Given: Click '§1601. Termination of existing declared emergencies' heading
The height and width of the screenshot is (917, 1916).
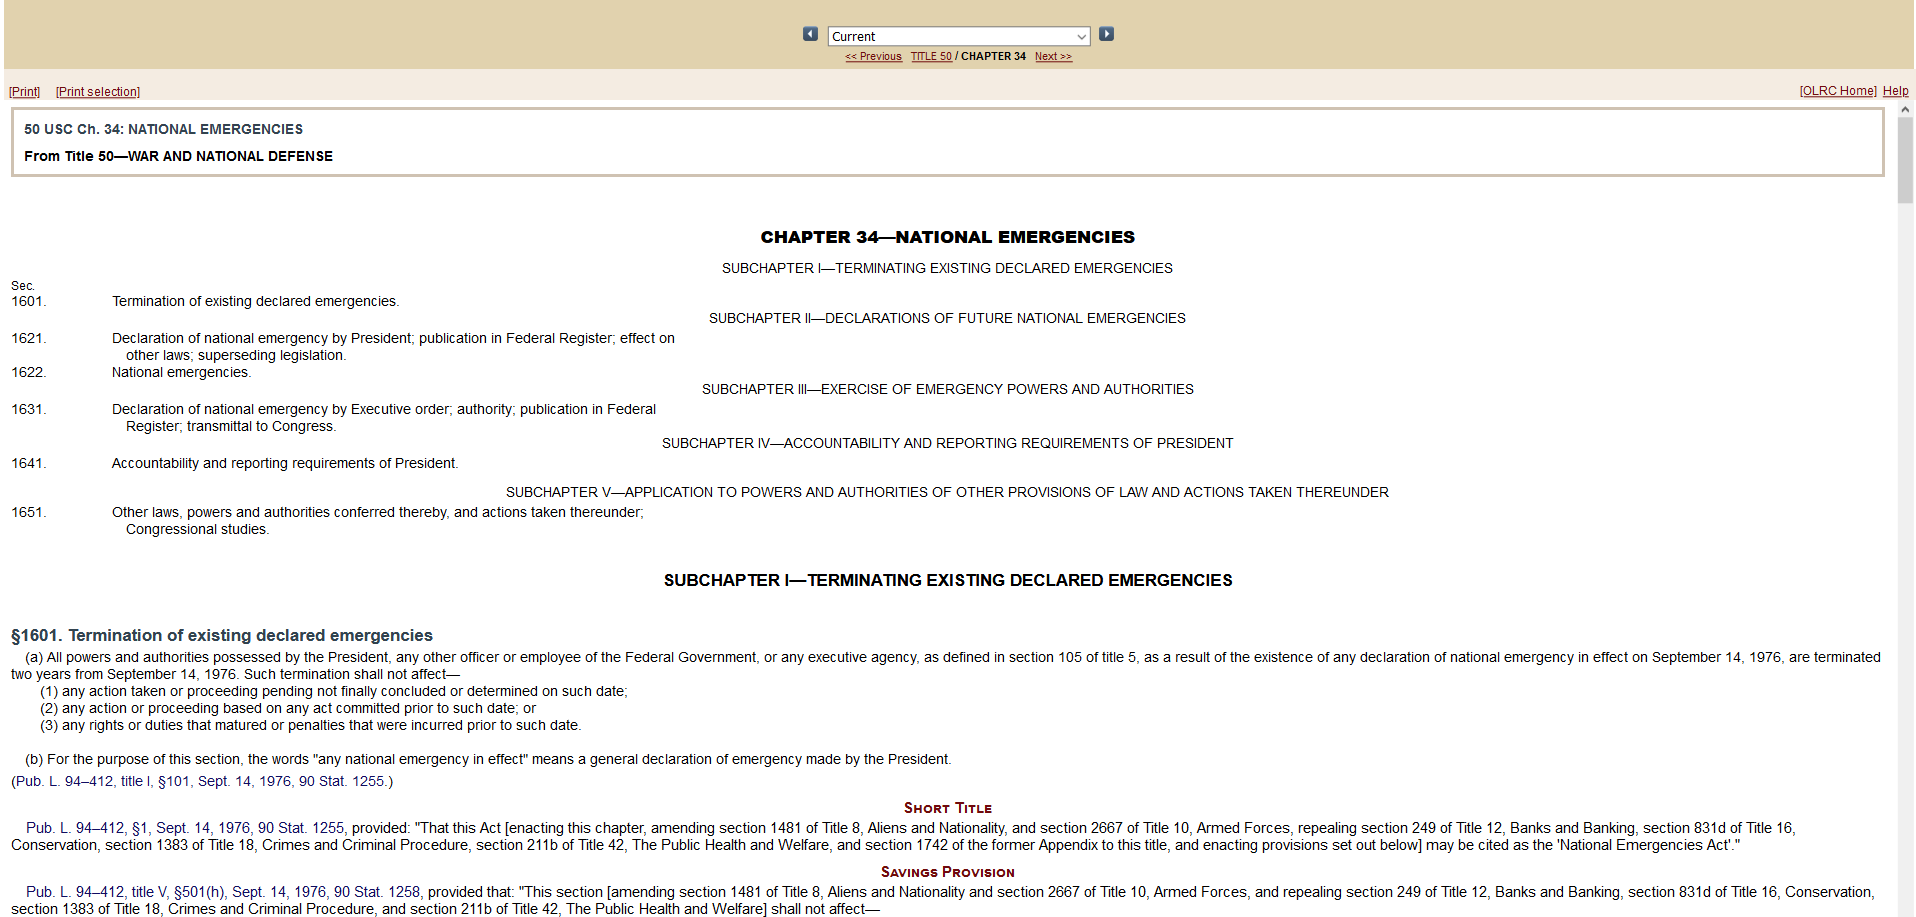Looking at the screenshot, I should 222,635.
